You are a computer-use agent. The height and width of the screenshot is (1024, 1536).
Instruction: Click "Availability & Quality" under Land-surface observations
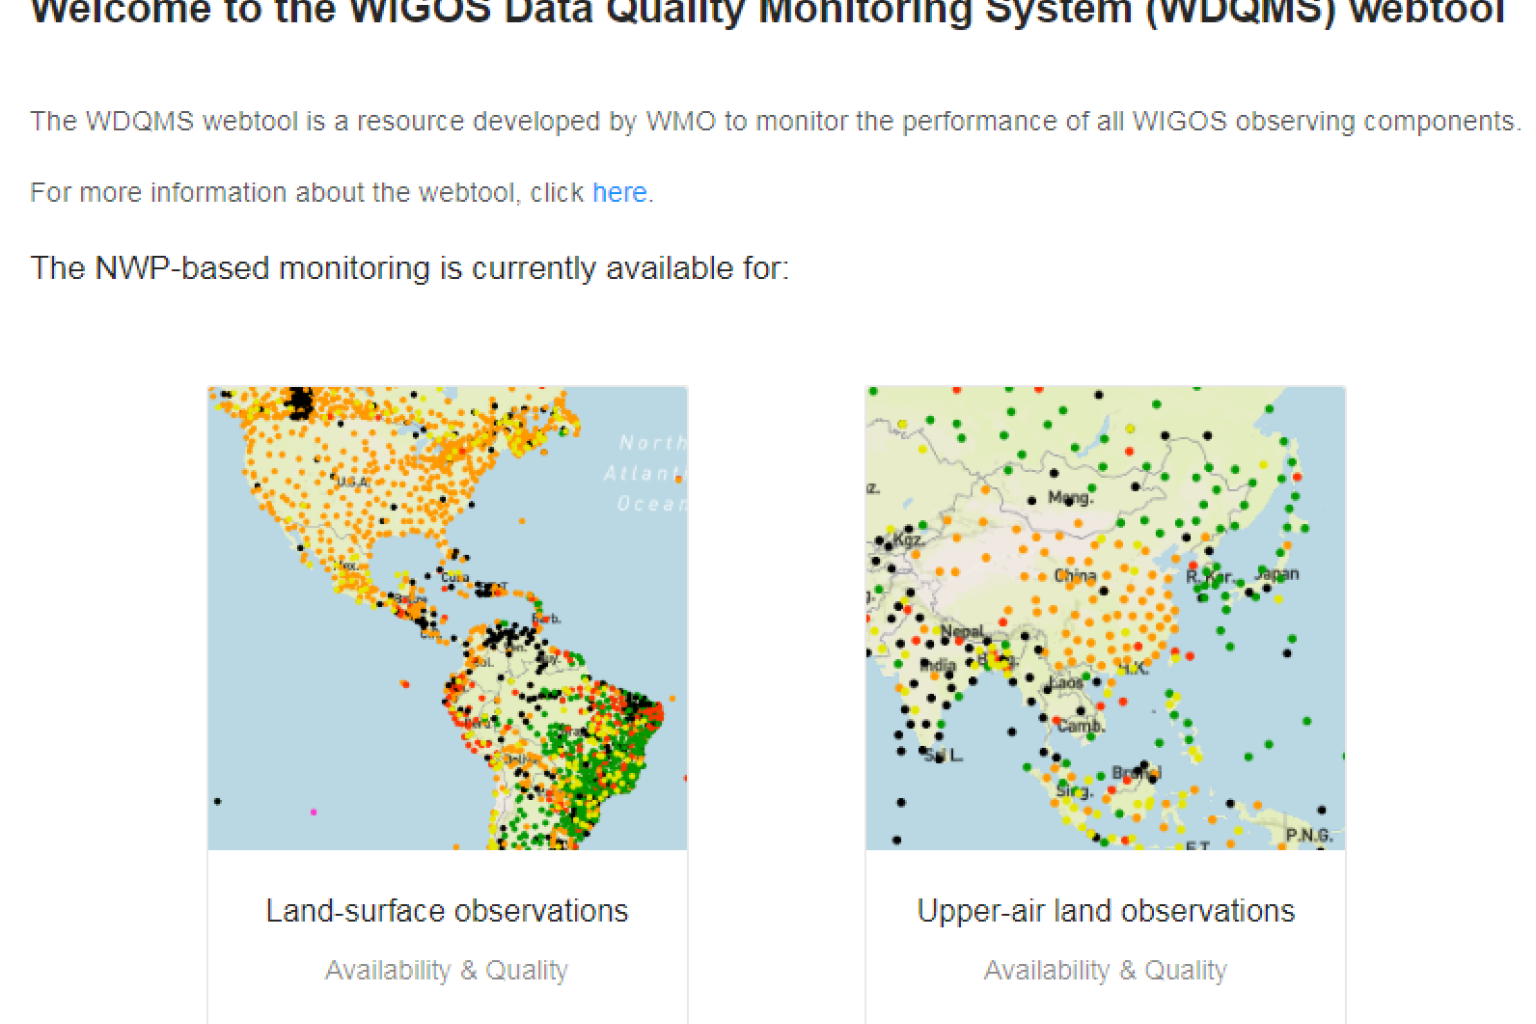[x=446, y=969]
